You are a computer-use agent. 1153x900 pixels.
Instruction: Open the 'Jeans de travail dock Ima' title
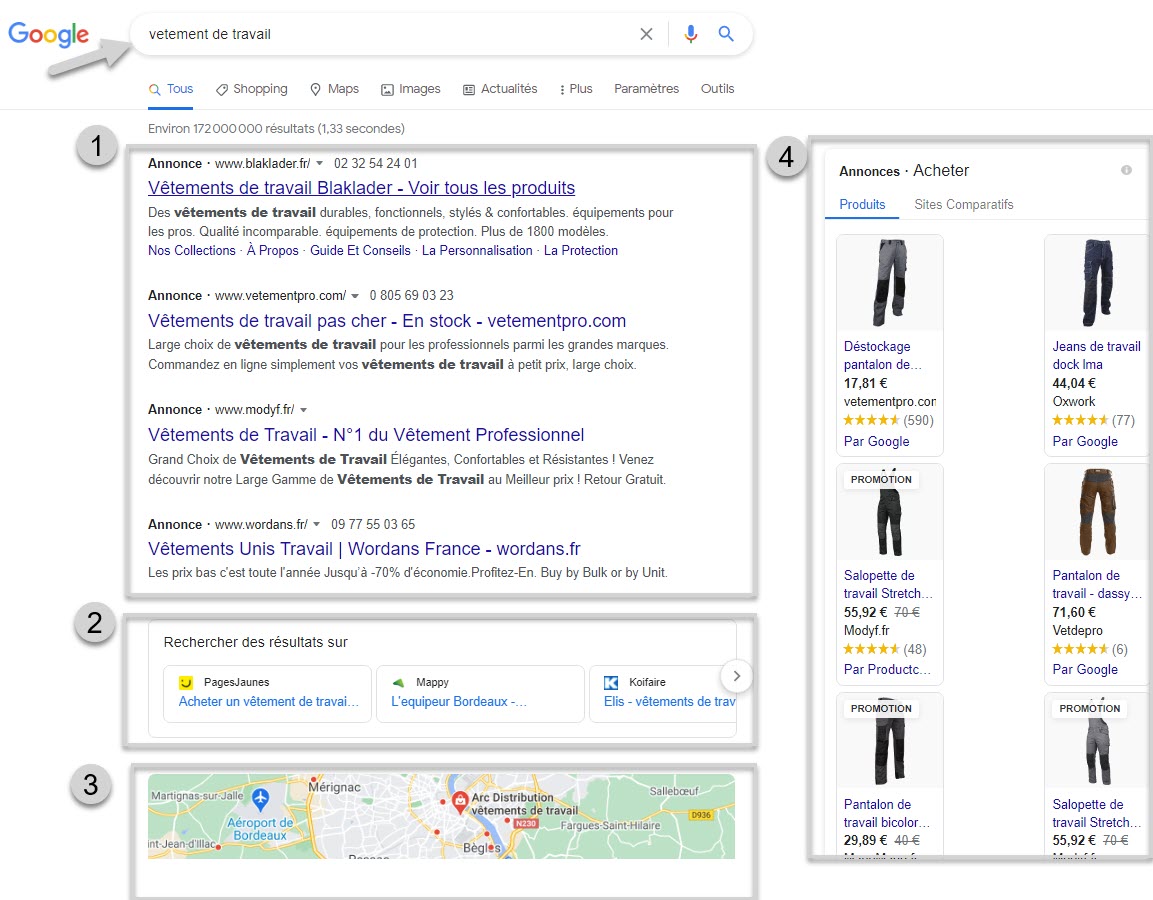[1096, 355]
